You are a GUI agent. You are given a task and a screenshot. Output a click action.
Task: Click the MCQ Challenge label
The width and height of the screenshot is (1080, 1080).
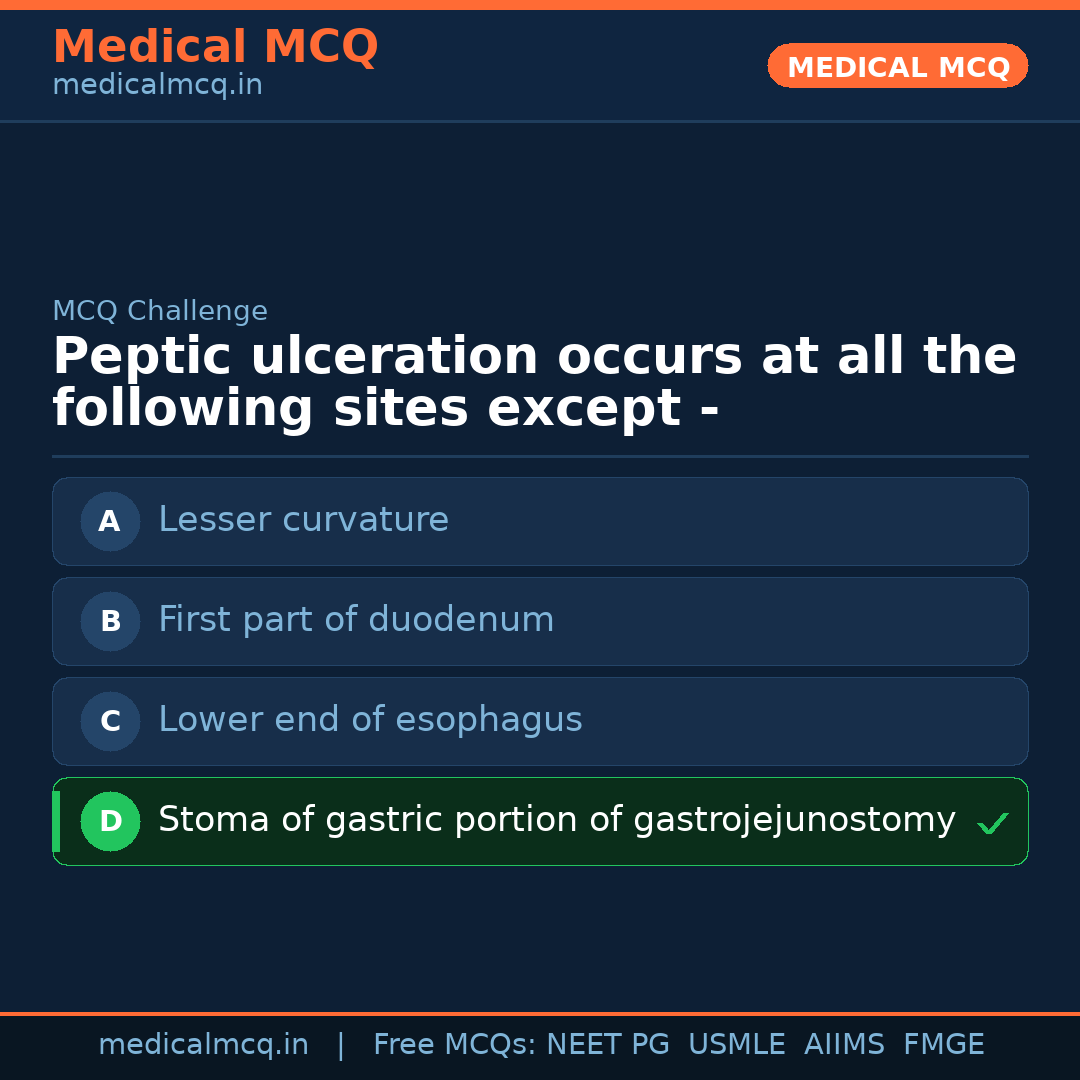click(160, 311)
